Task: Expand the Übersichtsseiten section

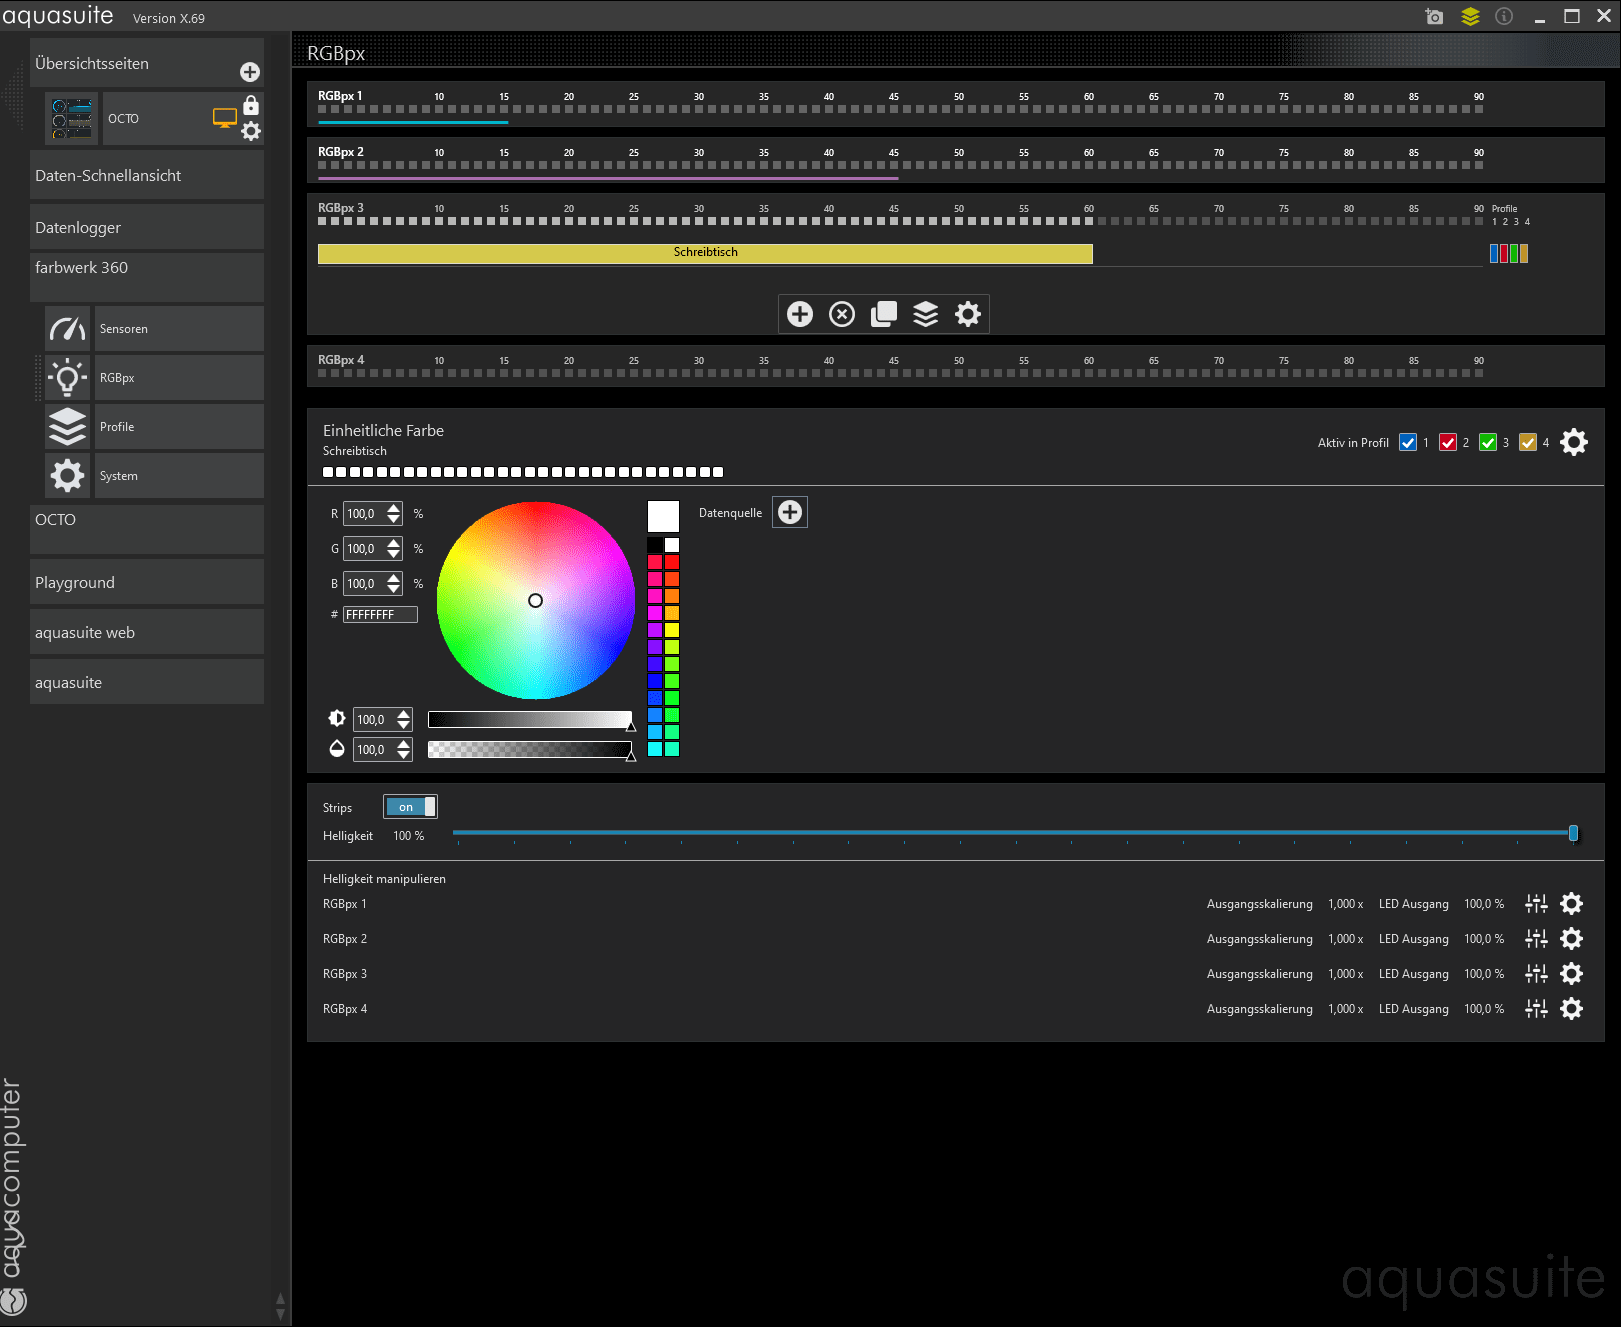Action: (147, 63)
